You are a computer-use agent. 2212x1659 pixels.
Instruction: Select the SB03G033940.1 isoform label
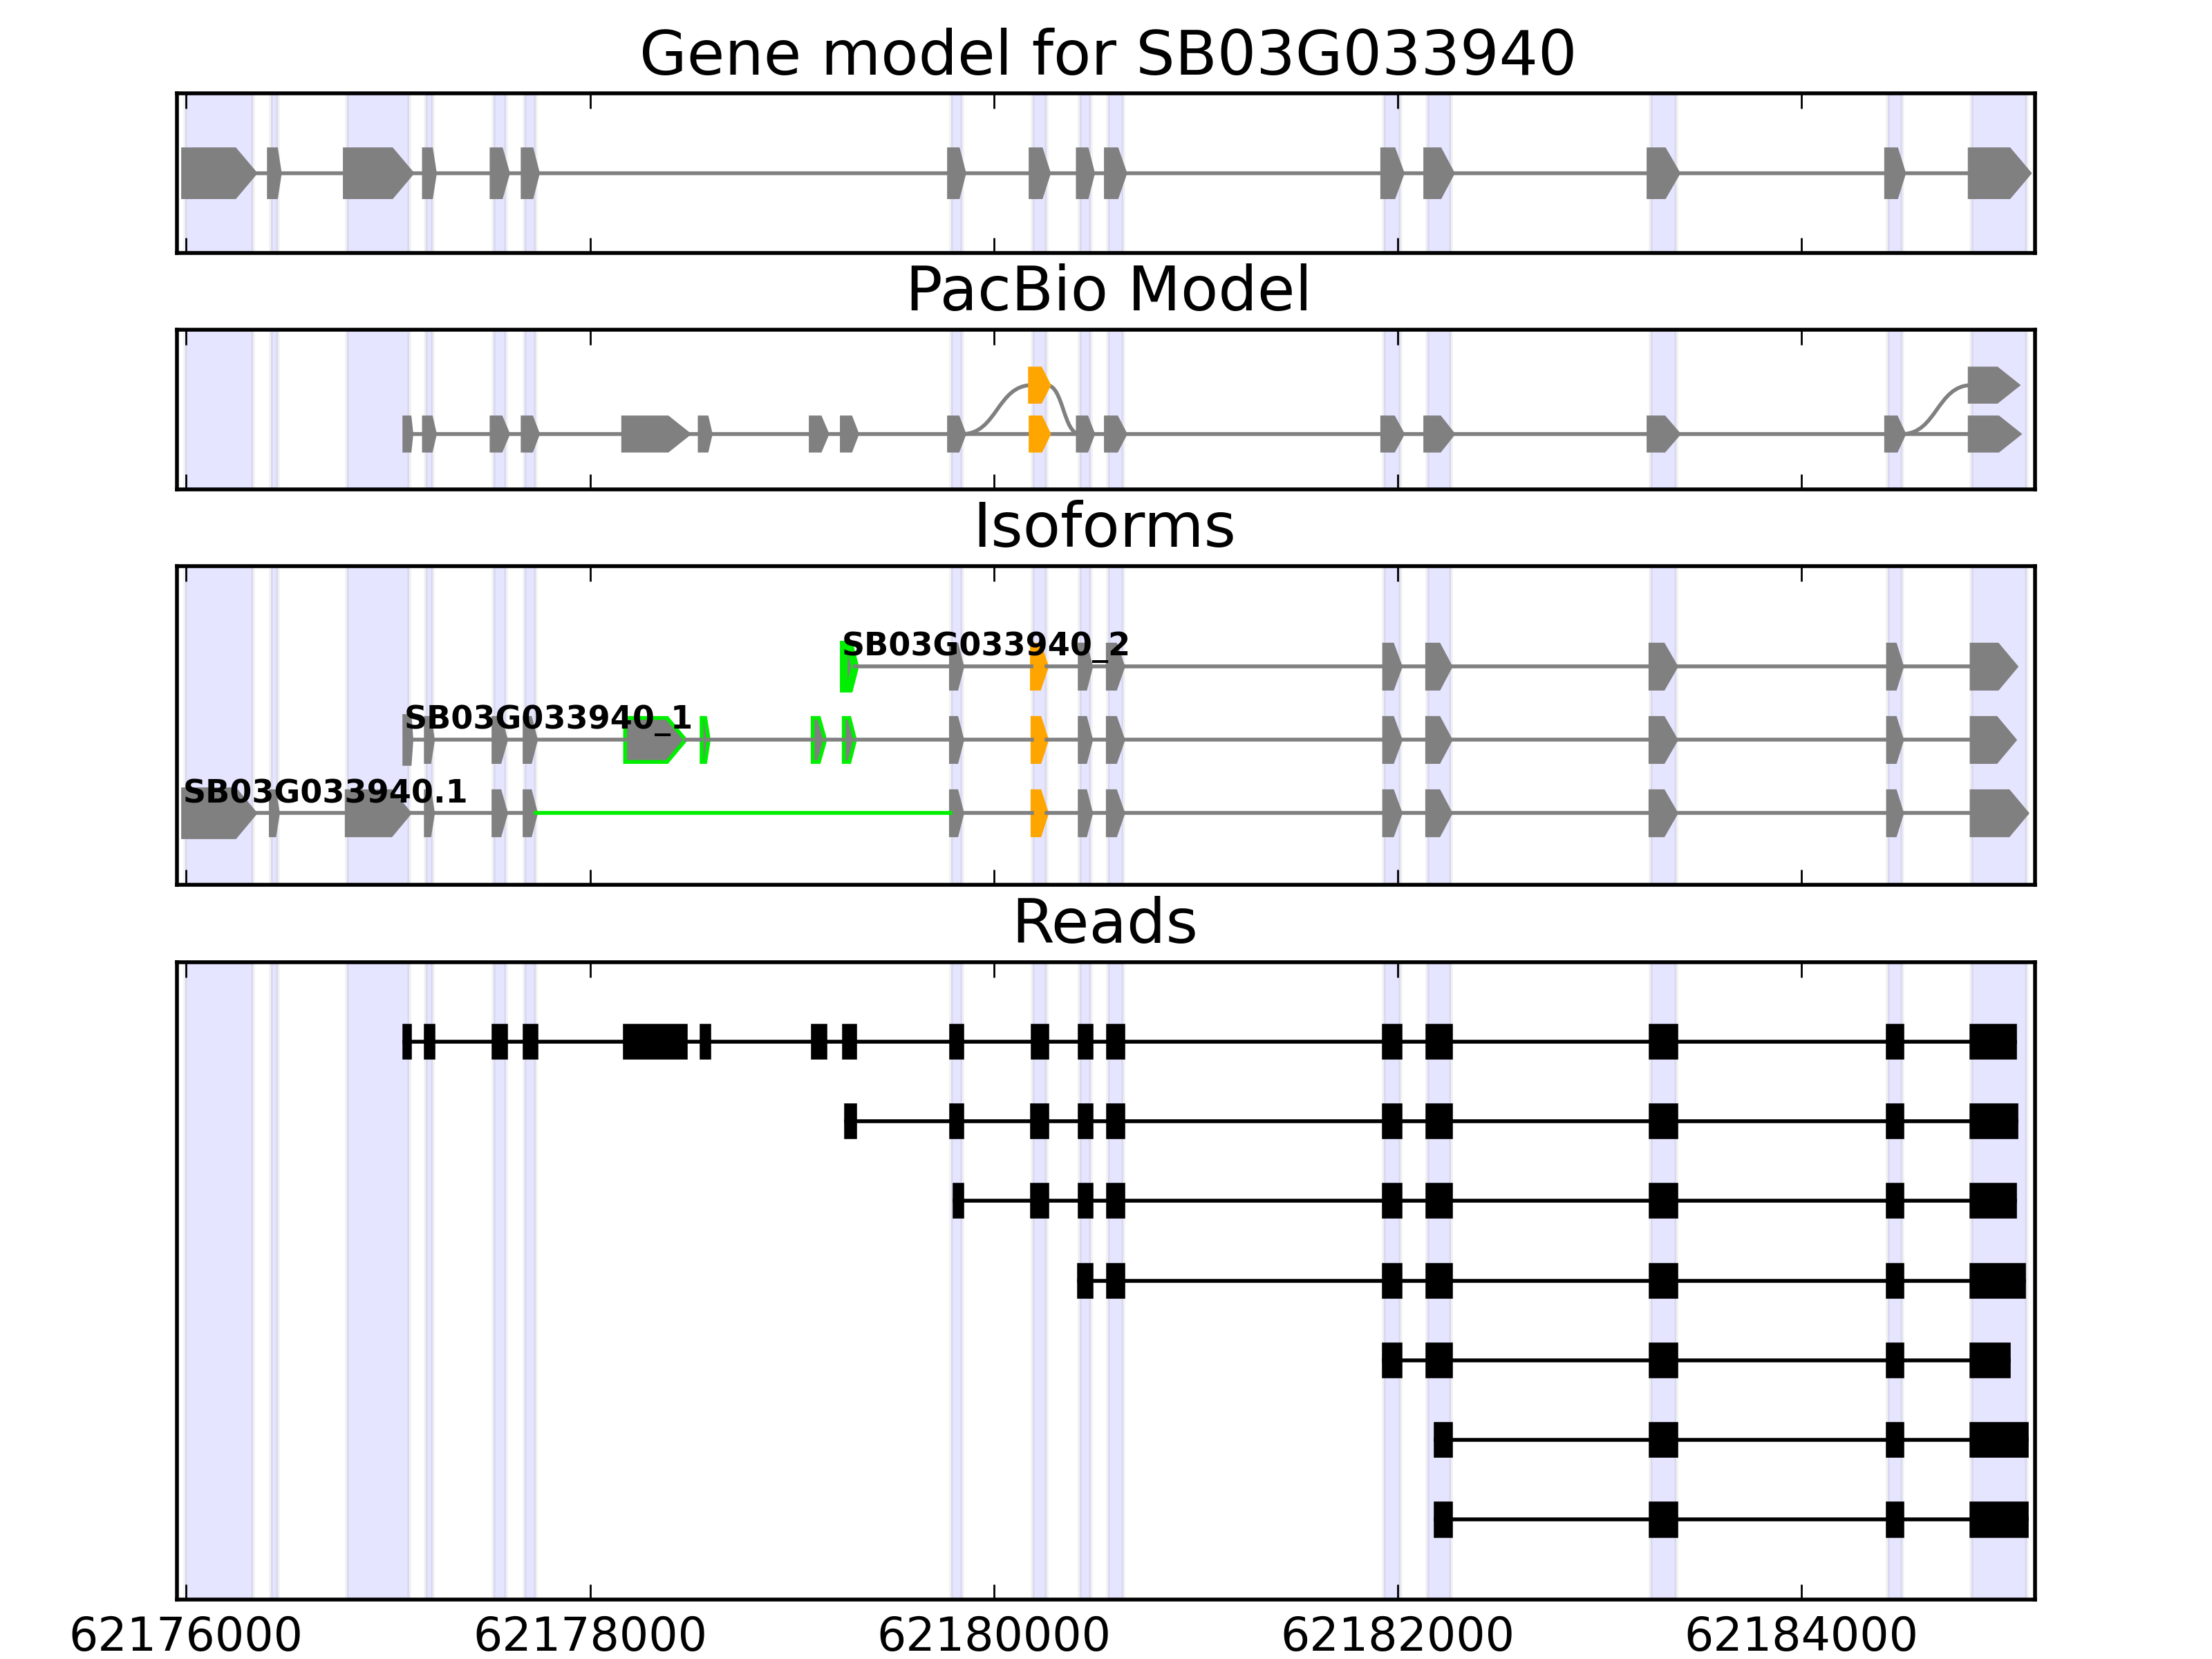click(324, 792)
